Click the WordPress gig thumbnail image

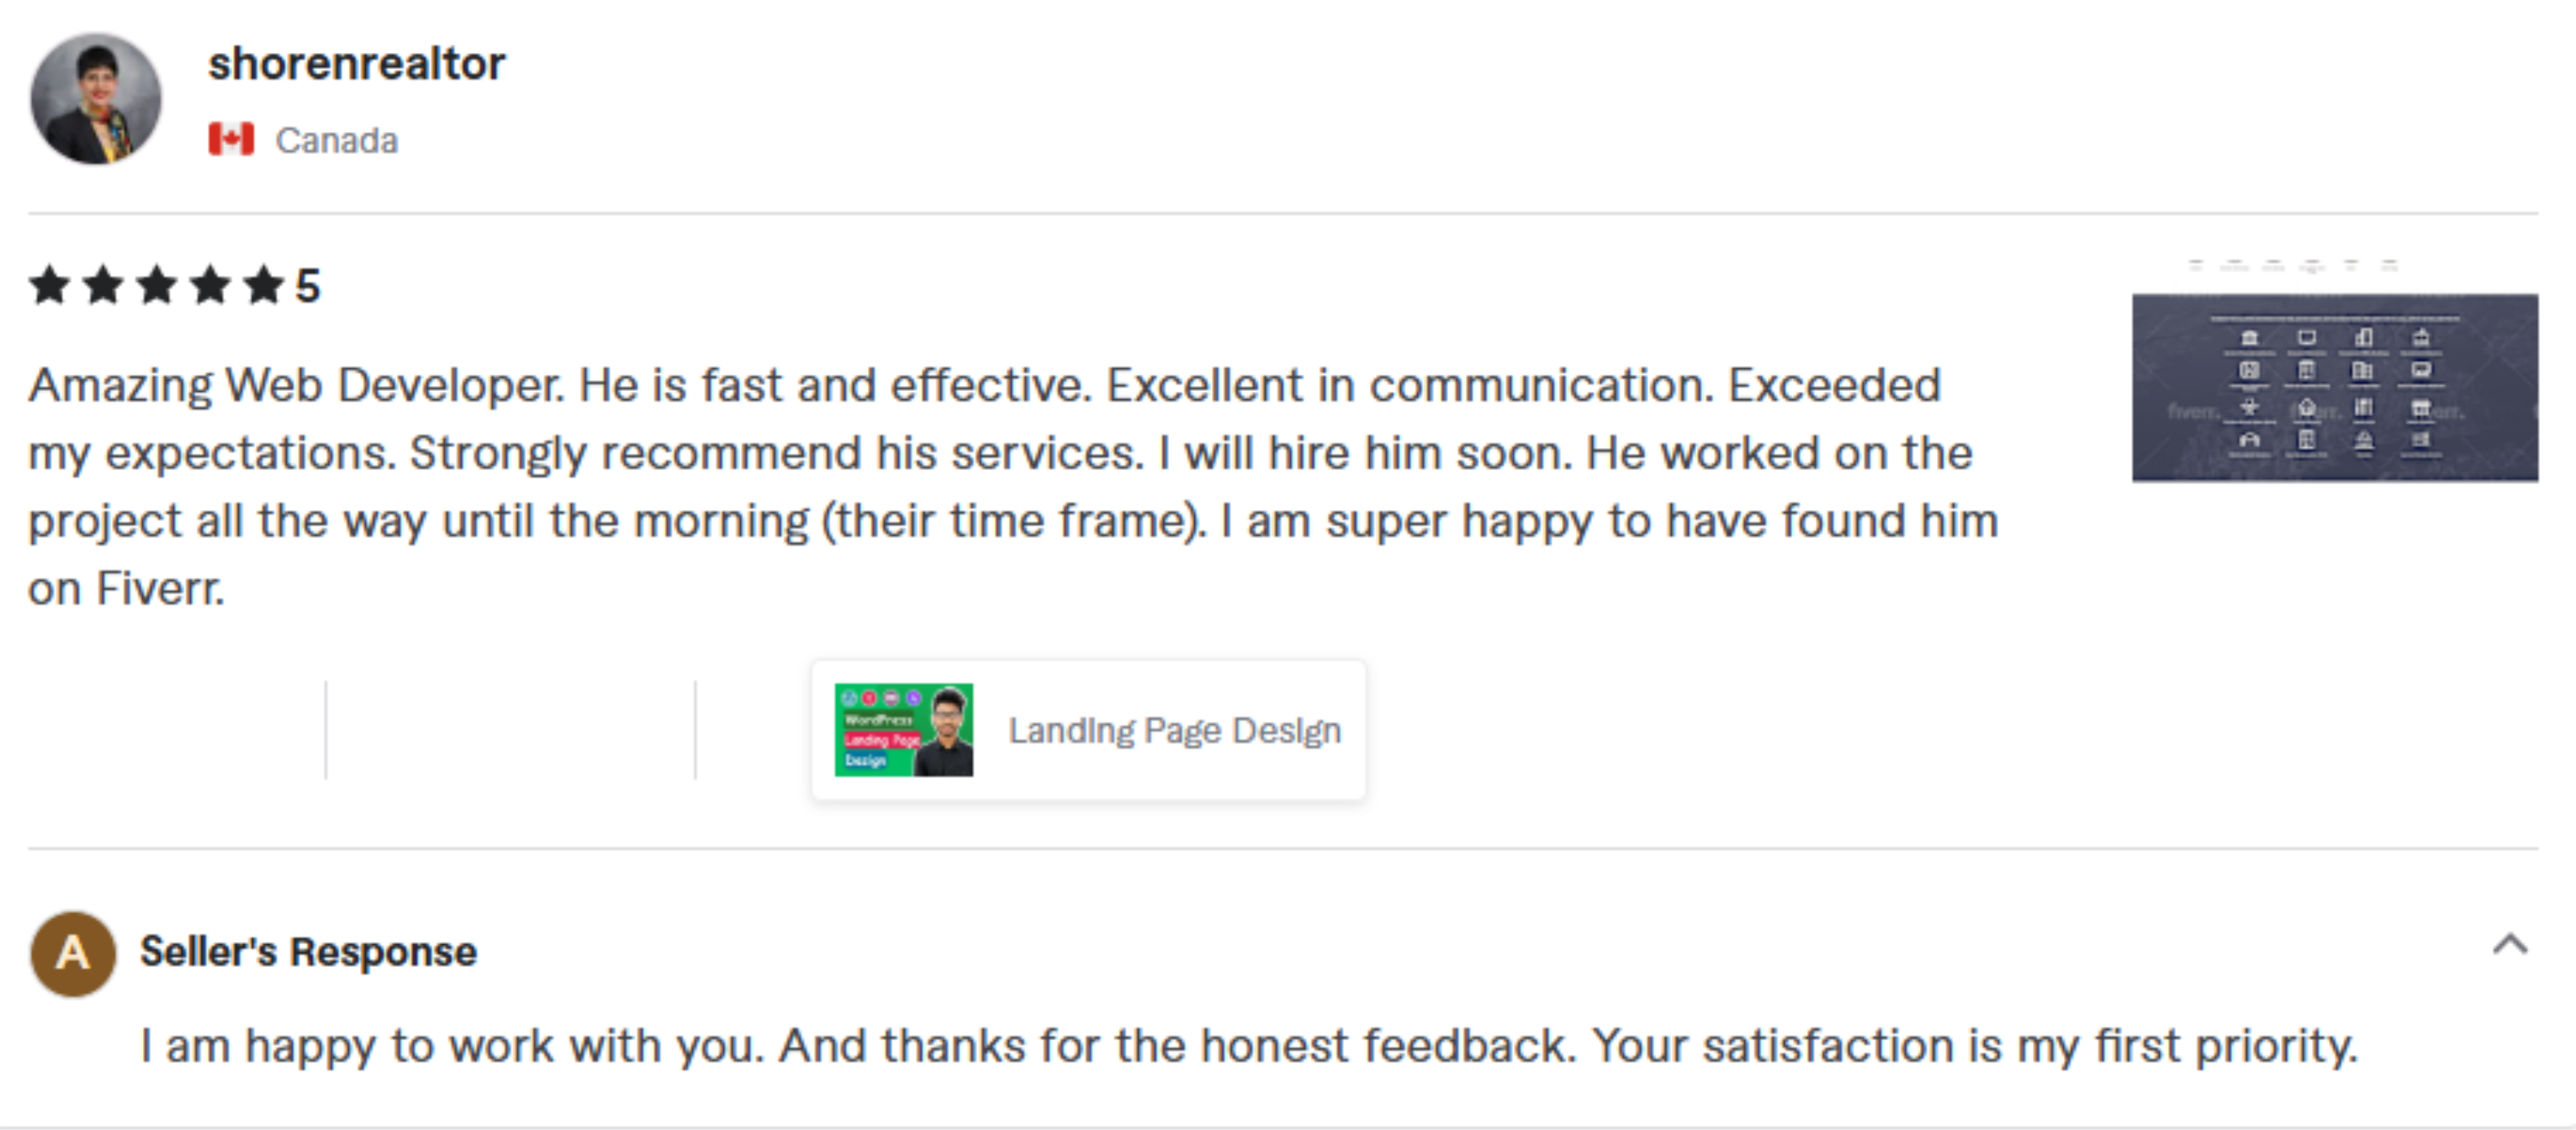pyautogui.click(x=903, y=730)
